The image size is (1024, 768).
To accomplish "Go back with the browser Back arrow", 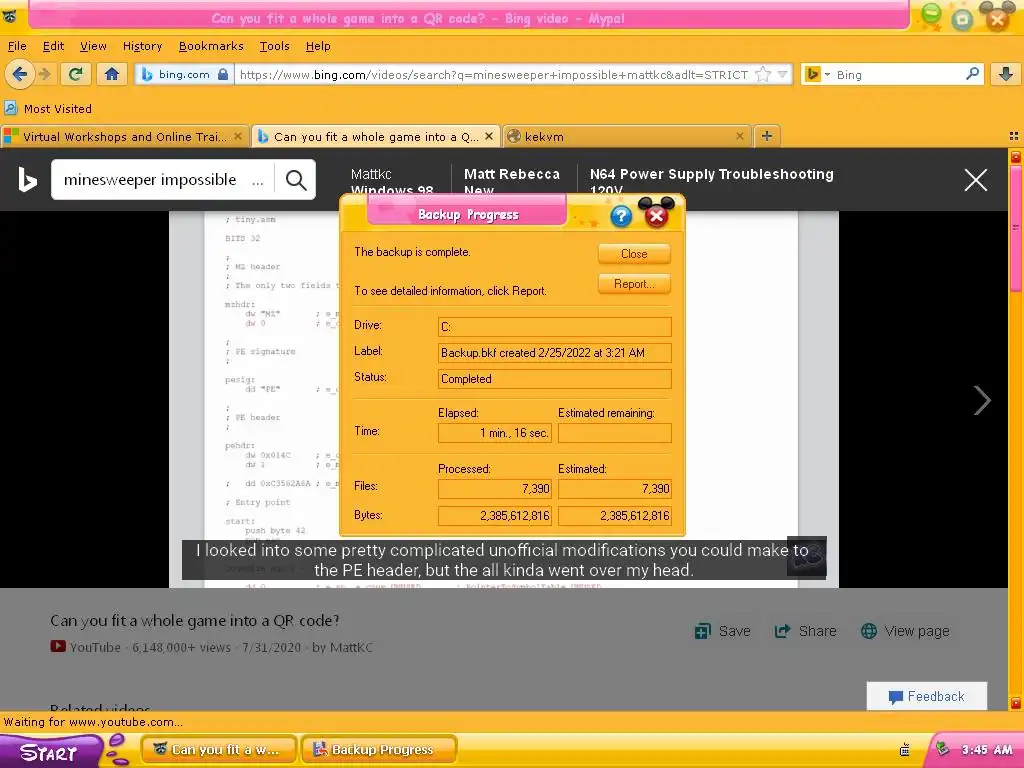I will [x=20, y=74].
